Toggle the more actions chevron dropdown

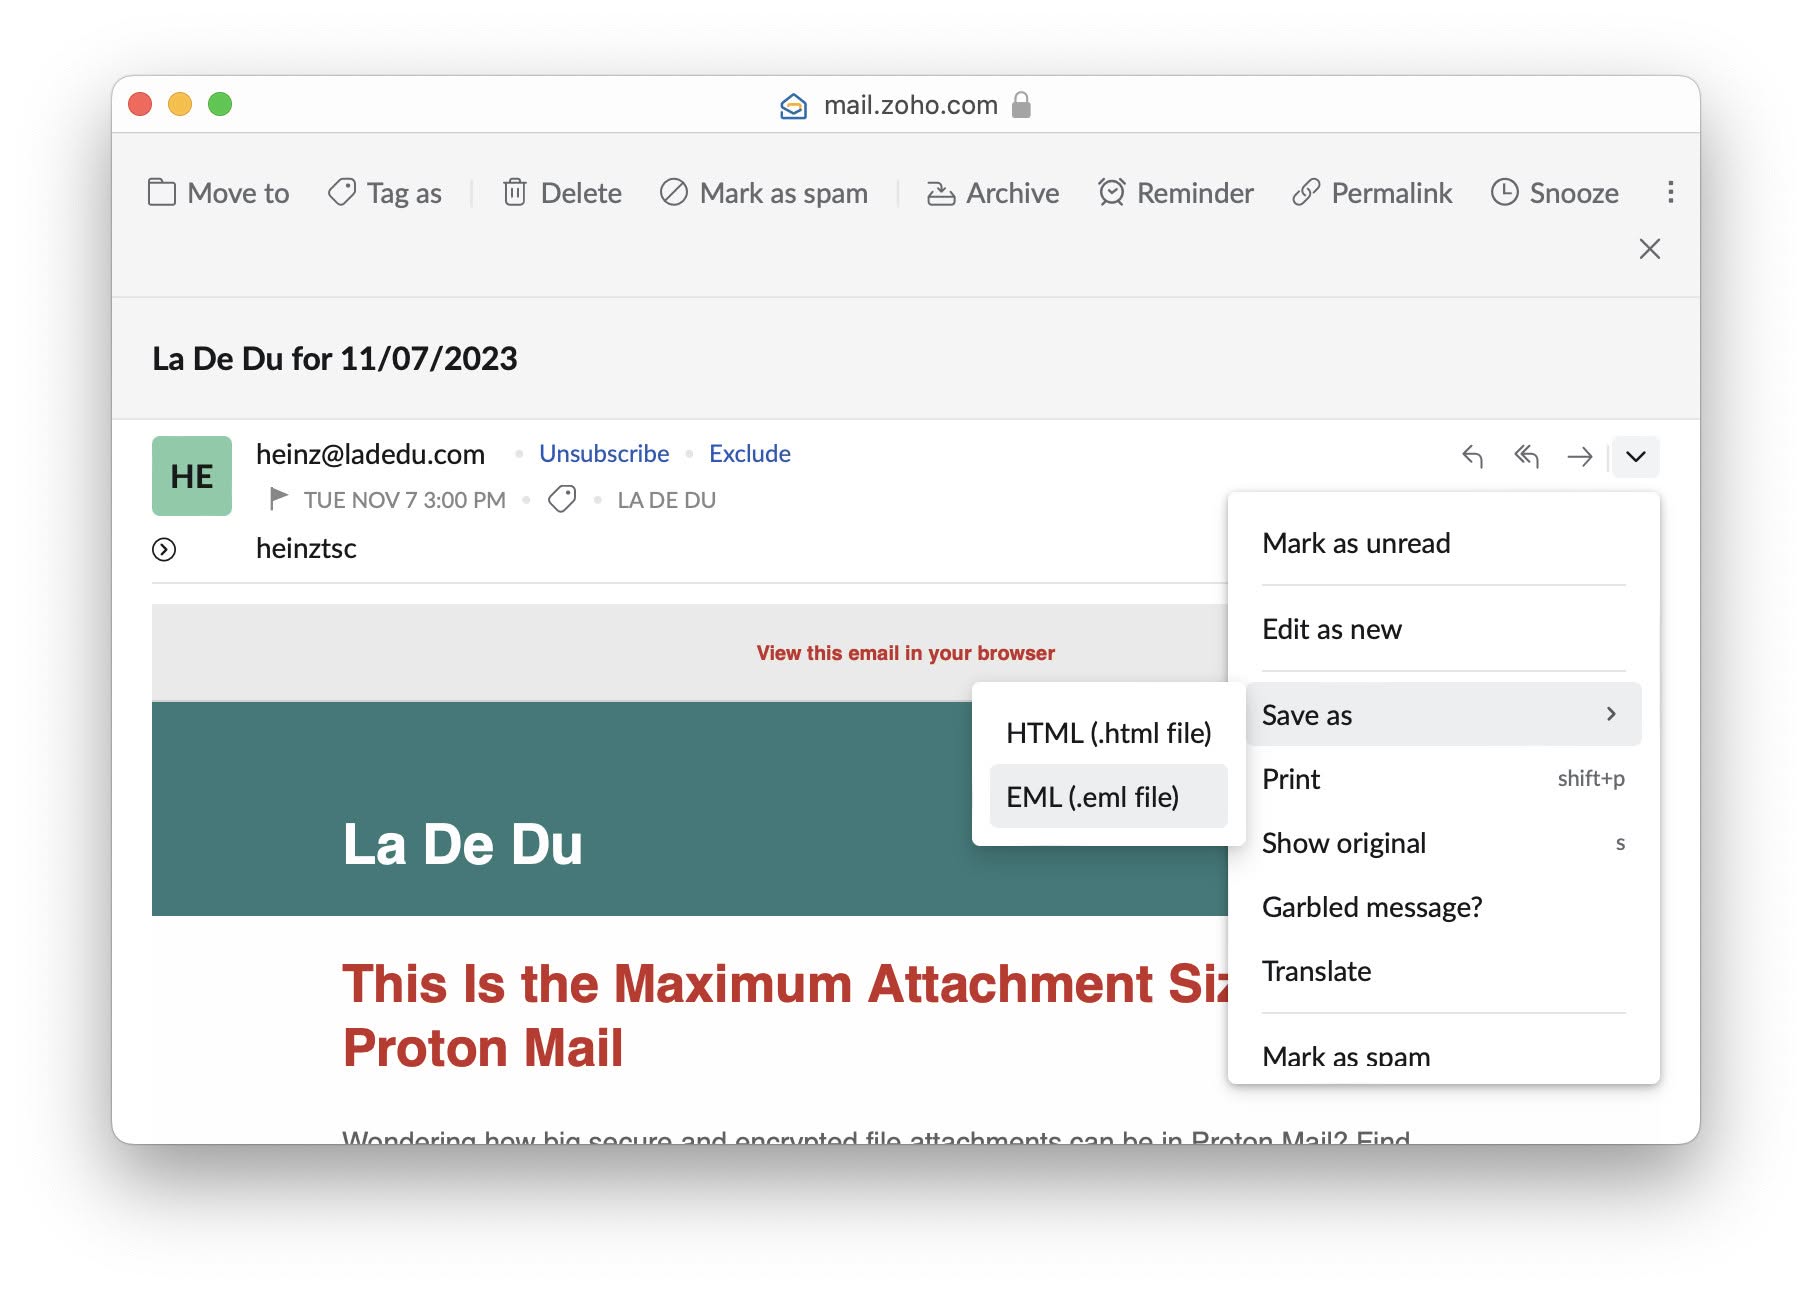pos(1636,457)
